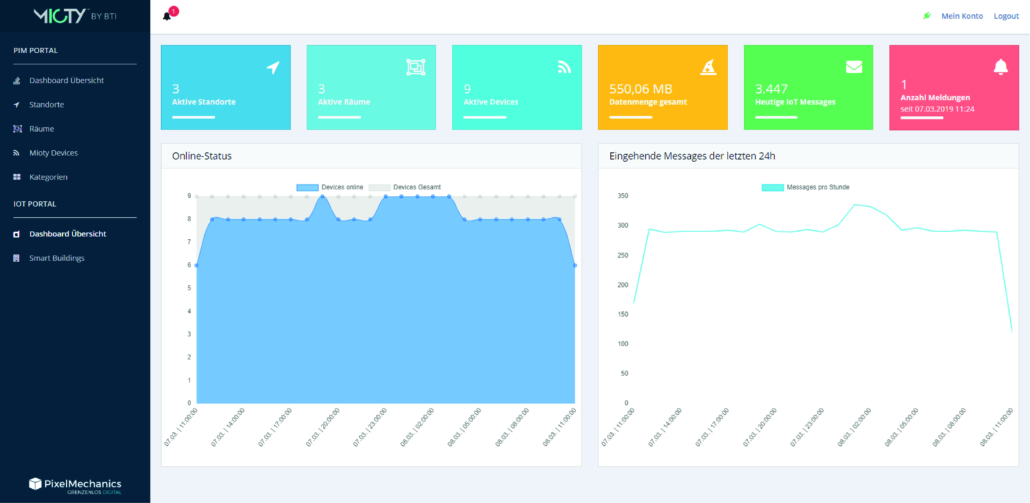This screenshot has width=1030, height=503.
Task: Click the bell icon on Anzahl Meldungen card
Action: [1000, 67]
